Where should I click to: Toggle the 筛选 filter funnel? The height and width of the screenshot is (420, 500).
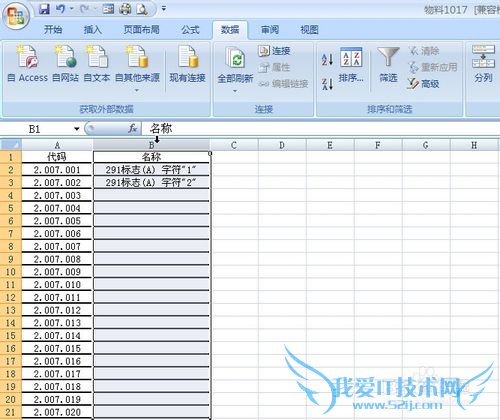click(388, 65)
